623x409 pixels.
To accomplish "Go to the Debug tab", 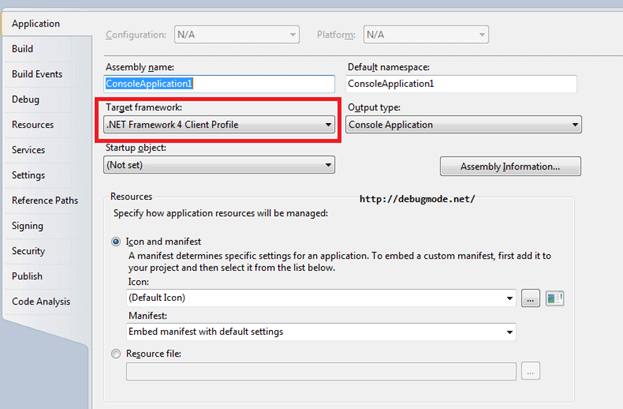I will tap(26, 99).
